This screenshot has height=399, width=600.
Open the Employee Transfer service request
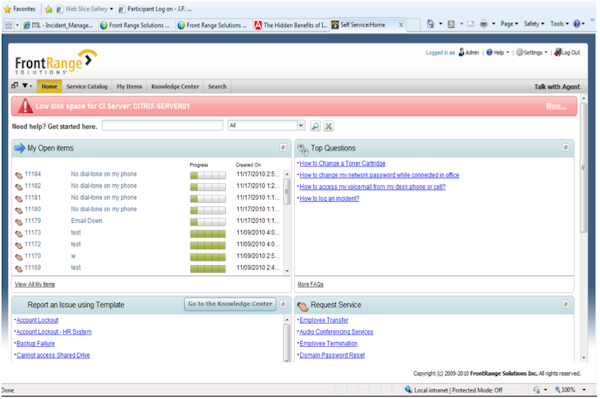[324, 320]
